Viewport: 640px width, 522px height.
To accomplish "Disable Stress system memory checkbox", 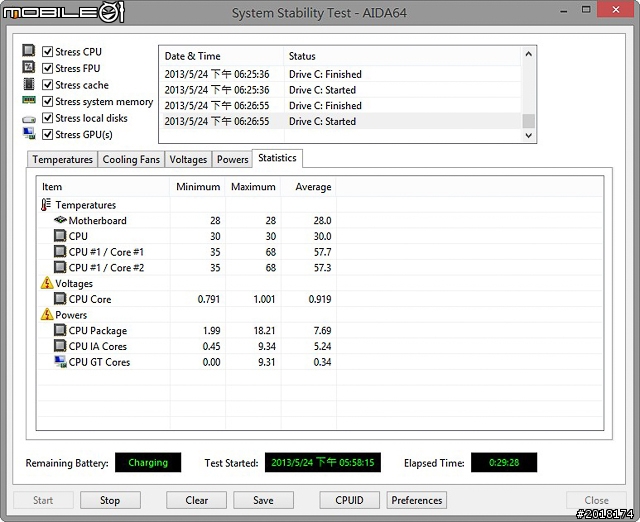I will [x=48, y=101].
